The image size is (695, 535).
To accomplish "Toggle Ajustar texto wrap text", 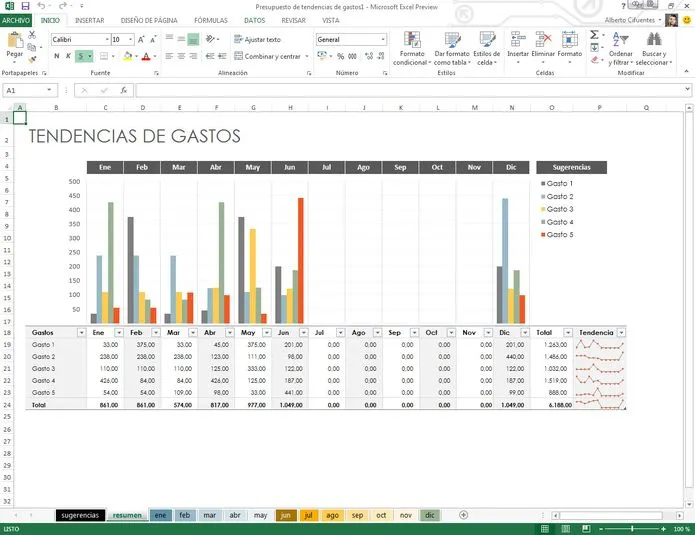I will click(x=258, y=39).
